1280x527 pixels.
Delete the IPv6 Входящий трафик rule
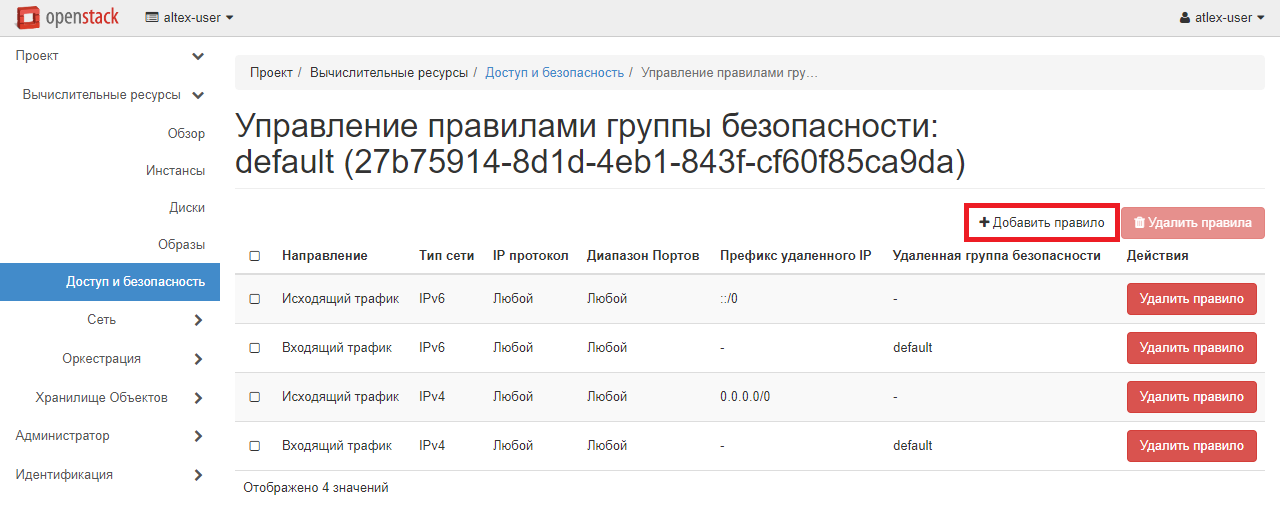pyautogui.click(x=1191, y=348)
